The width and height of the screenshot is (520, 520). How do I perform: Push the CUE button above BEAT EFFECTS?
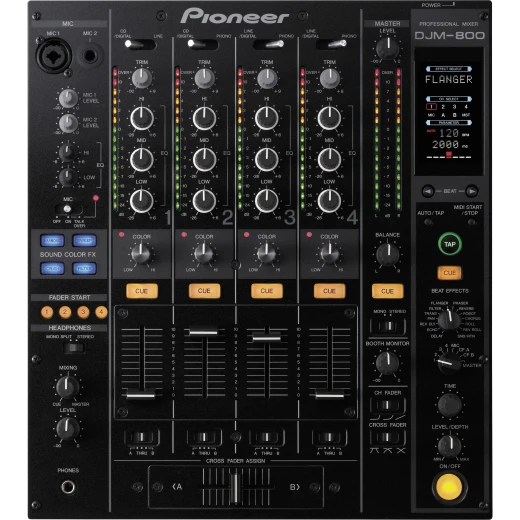449,273
